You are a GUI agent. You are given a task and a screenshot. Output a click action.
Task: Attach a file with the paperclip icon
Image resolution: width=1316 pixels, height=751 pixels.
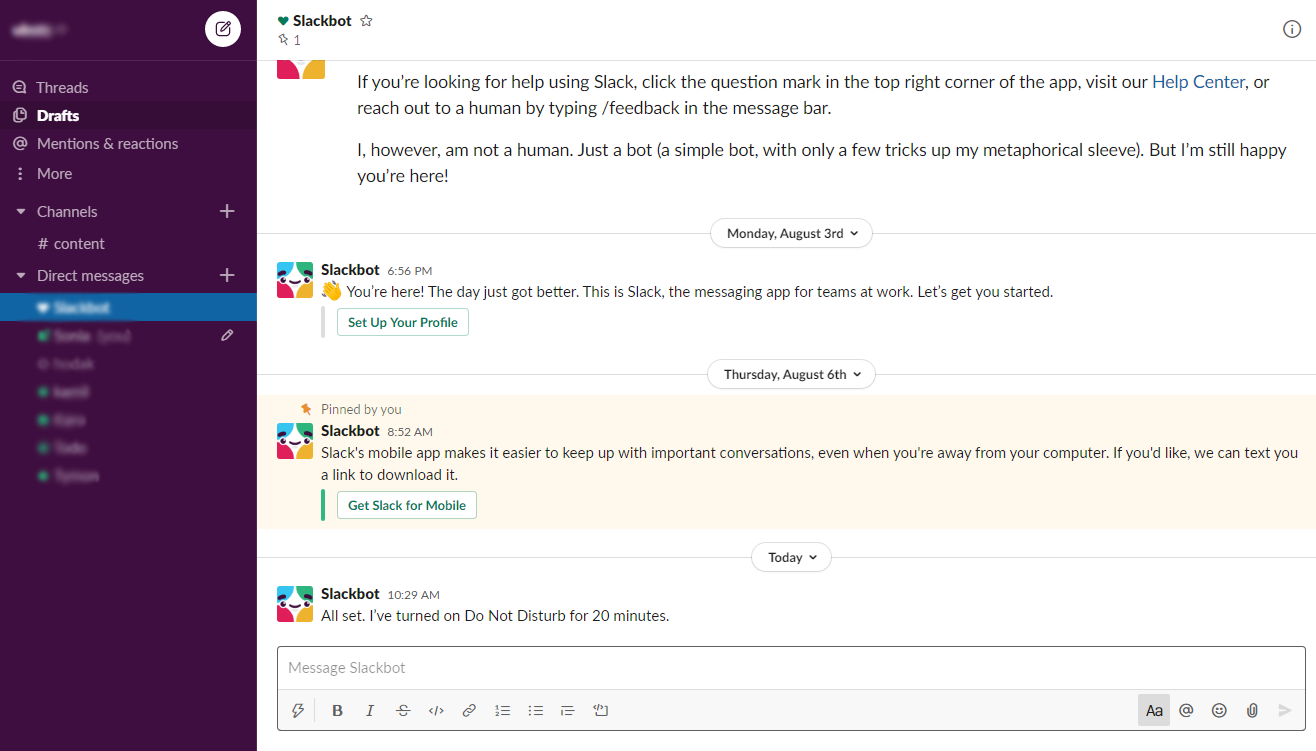coord(1252,711)
